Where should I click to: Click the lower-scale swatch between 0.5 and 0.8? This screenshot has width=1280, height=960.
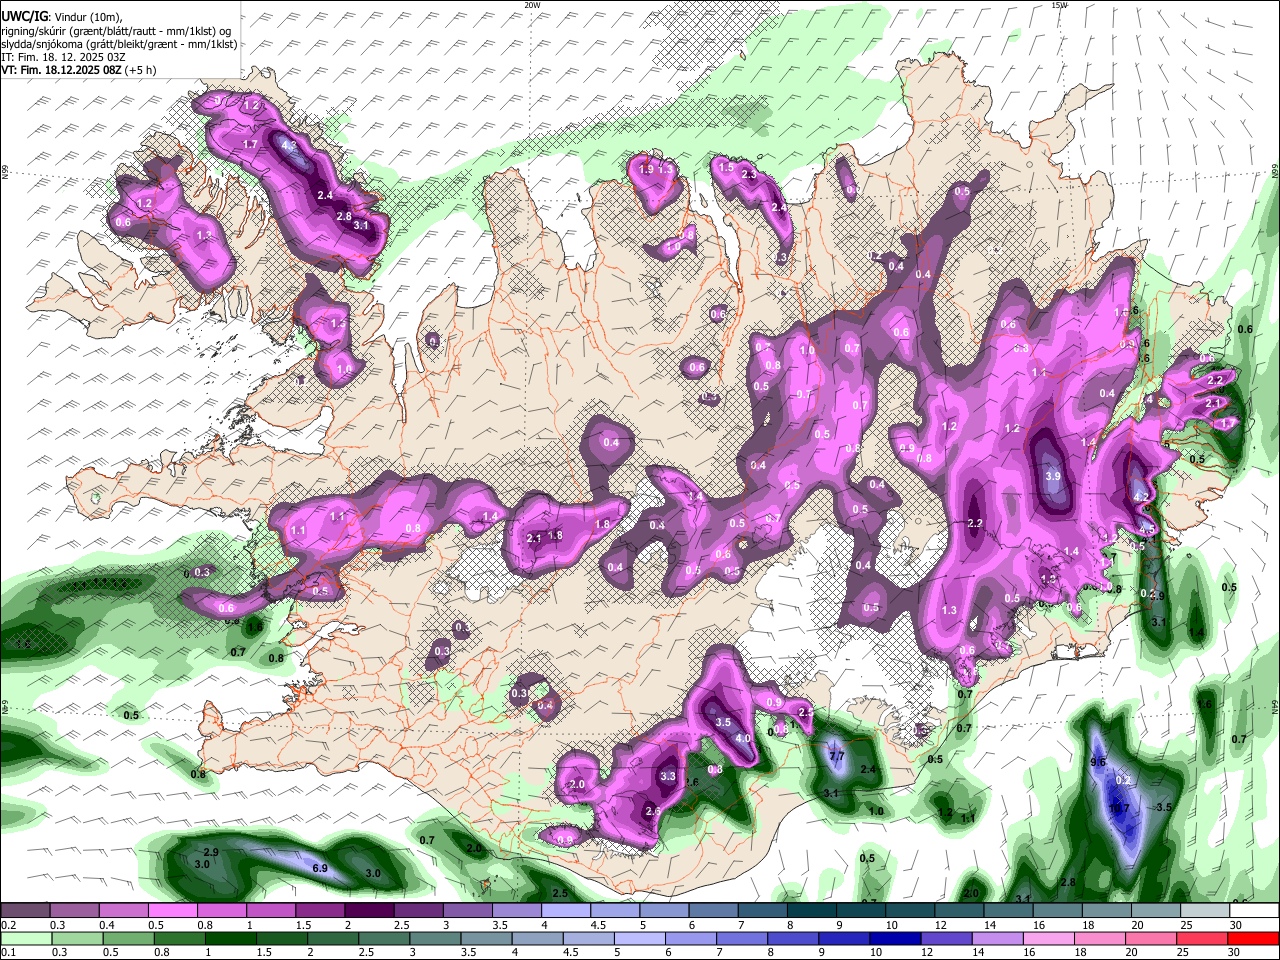coord(128,939)
